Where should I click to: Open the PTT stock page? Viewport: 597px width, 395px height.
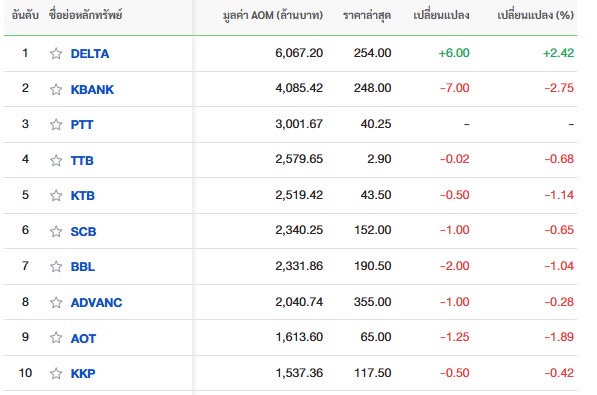[x=82, y=125]
